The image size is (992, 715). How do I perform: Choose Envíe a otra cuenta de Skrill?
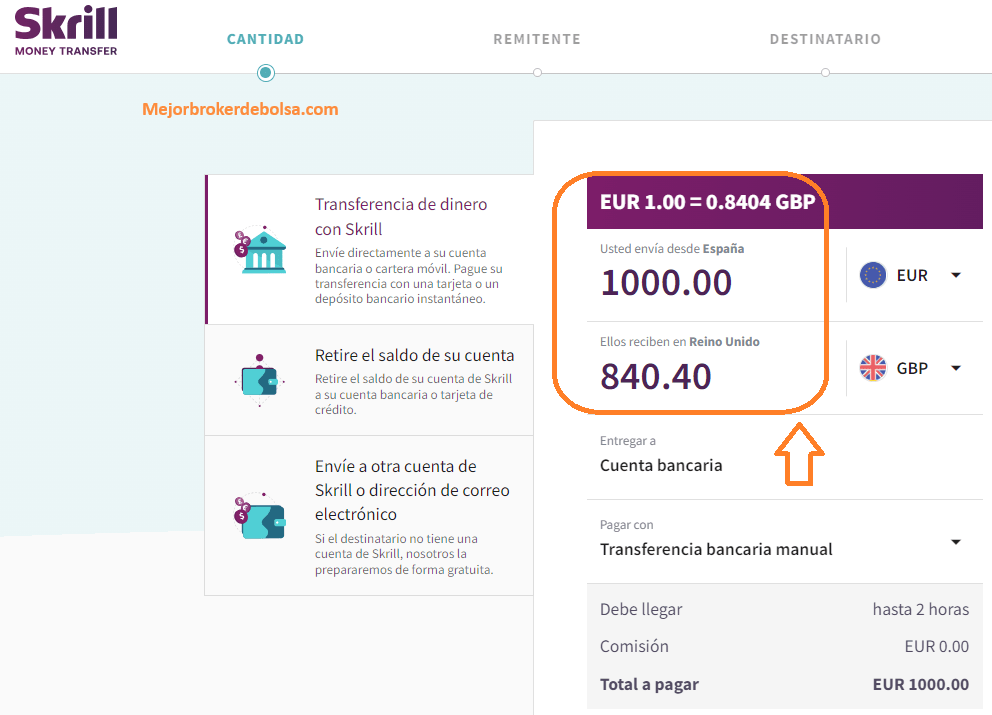click(370, 516)
